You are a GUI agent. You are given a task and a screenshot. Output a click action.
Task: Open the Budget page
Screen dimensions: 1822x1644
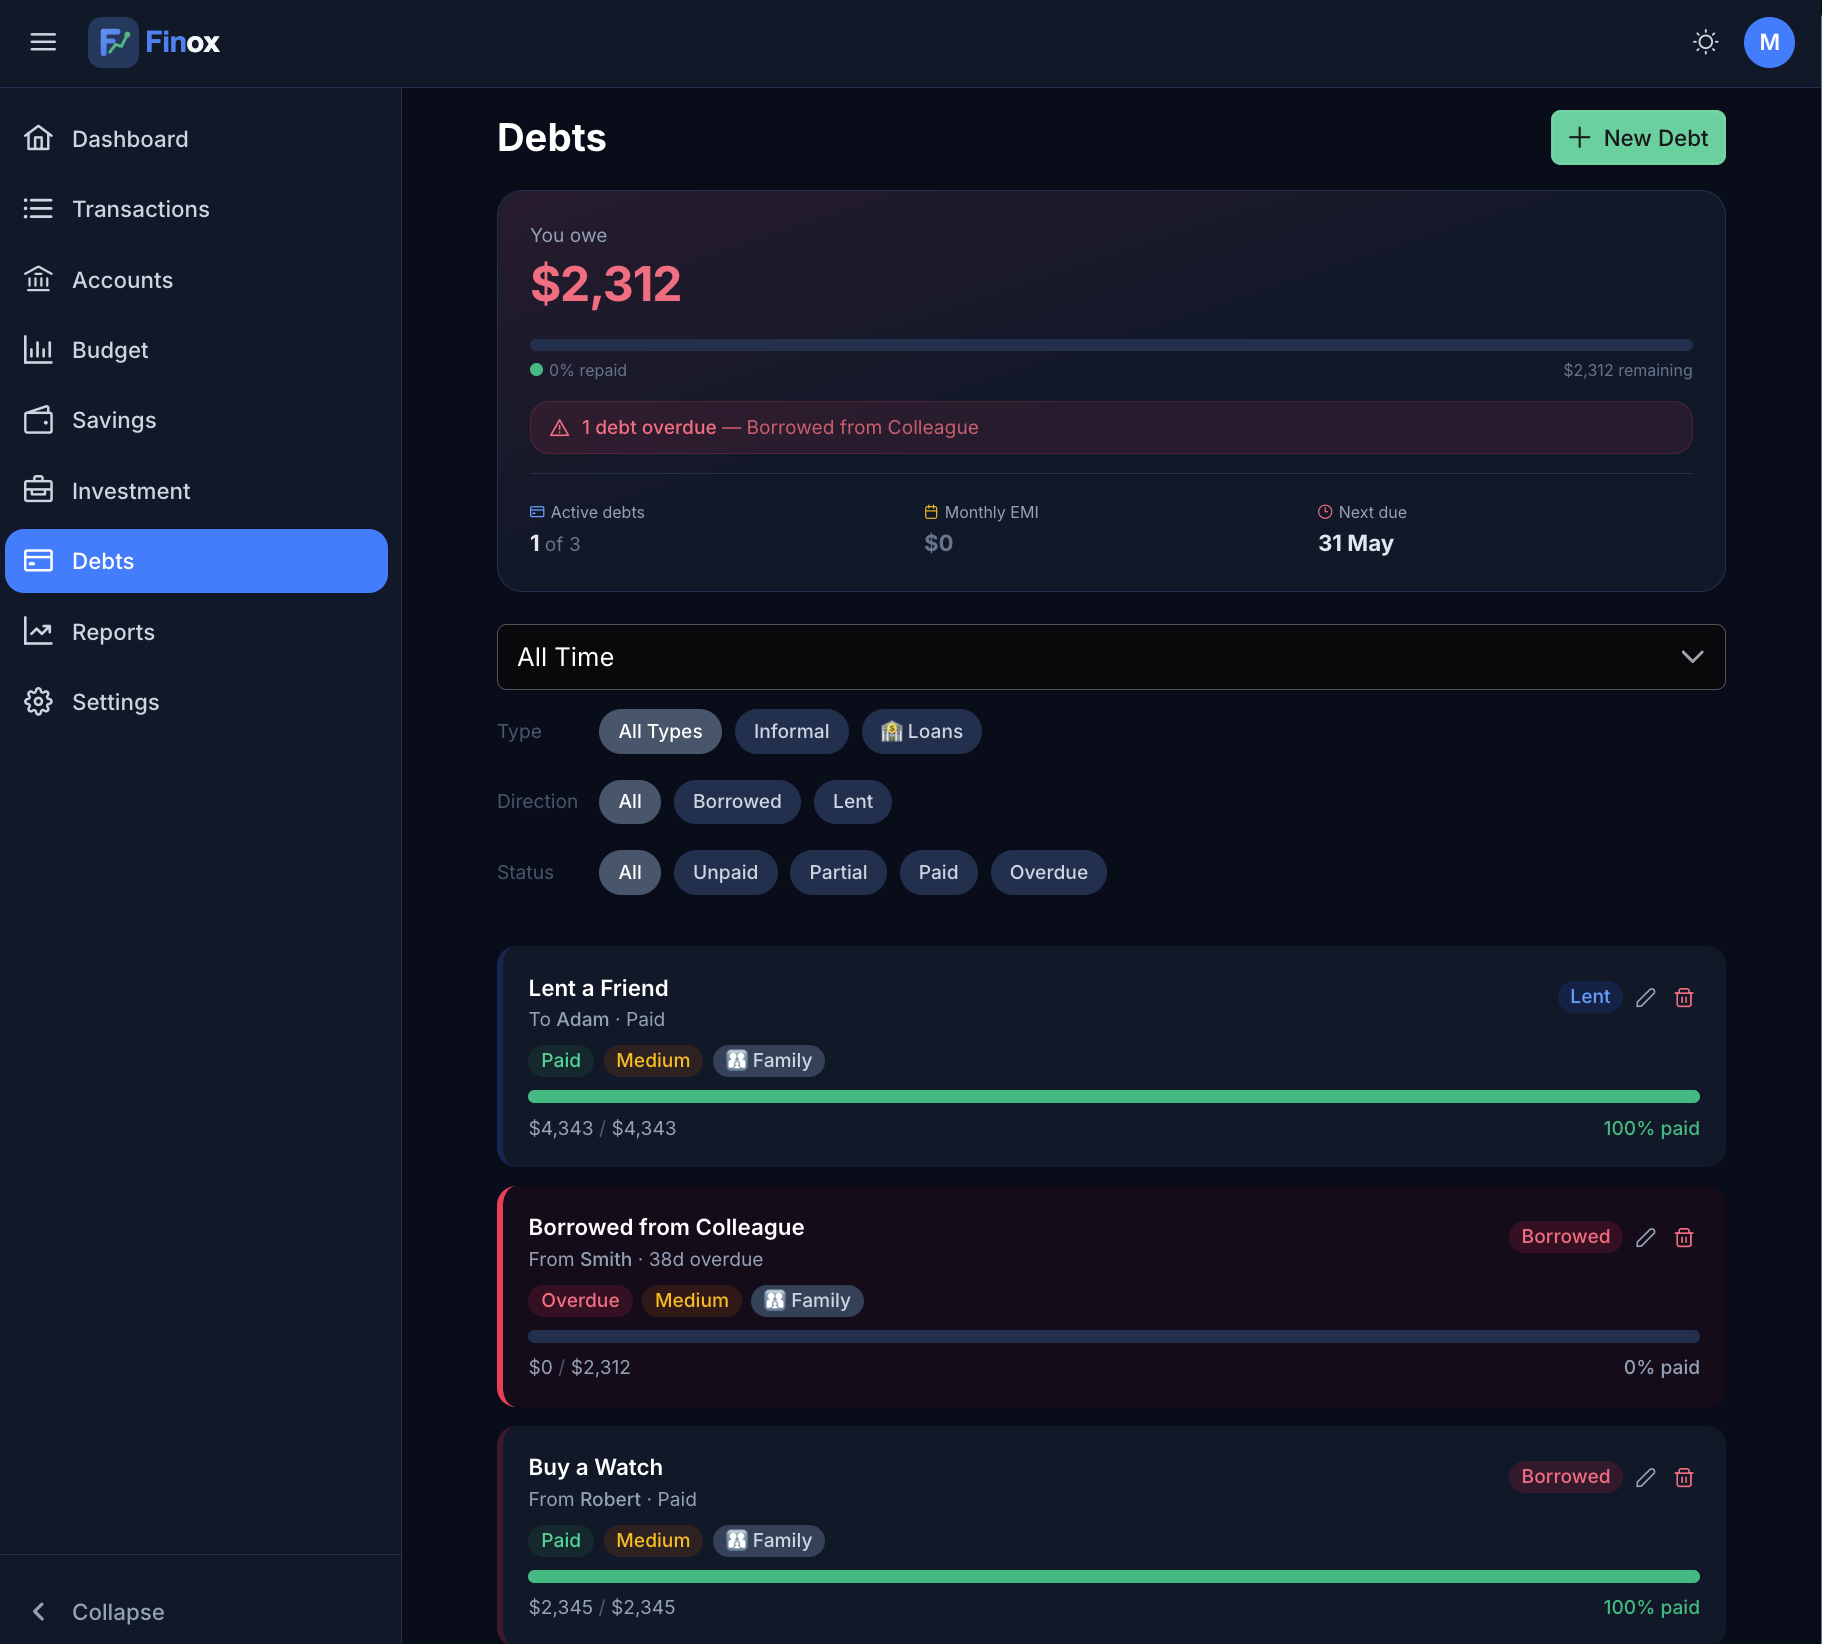click(196, 349)
